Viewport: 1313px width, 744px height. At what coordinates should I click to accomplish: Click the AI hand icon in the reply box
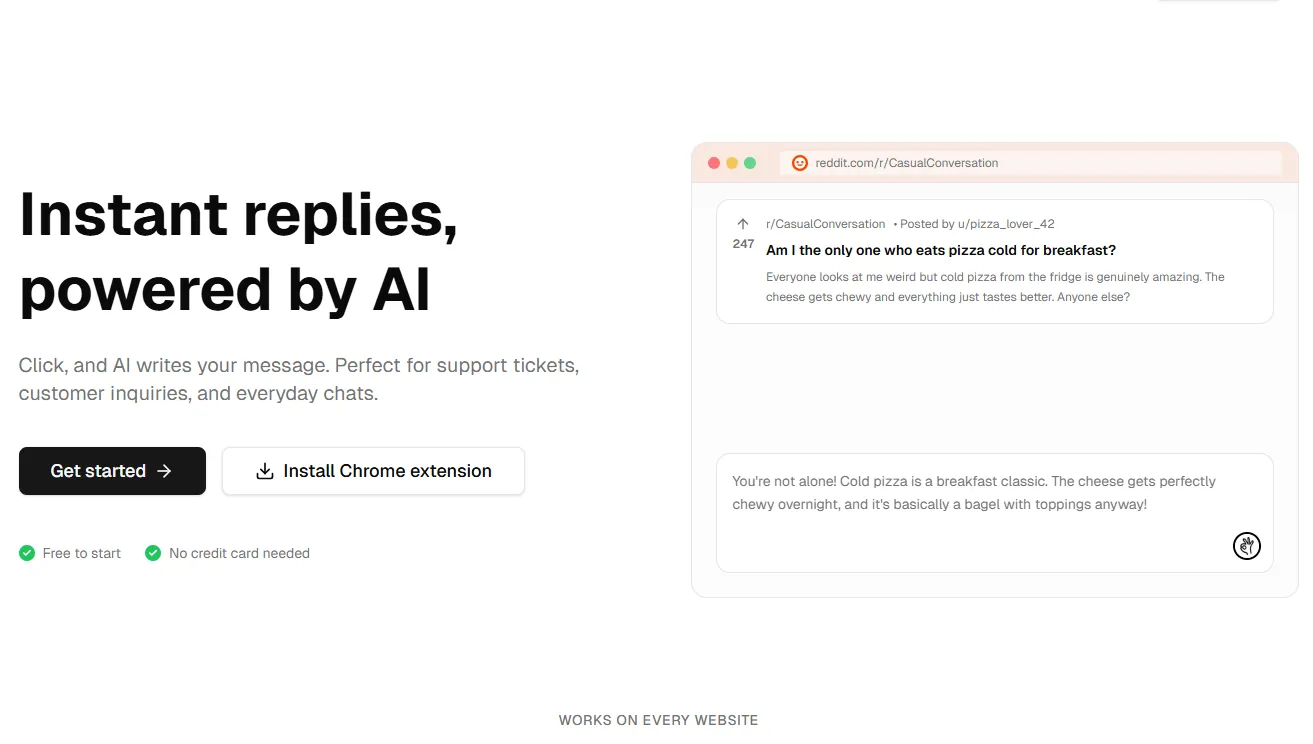[1246, 546]
